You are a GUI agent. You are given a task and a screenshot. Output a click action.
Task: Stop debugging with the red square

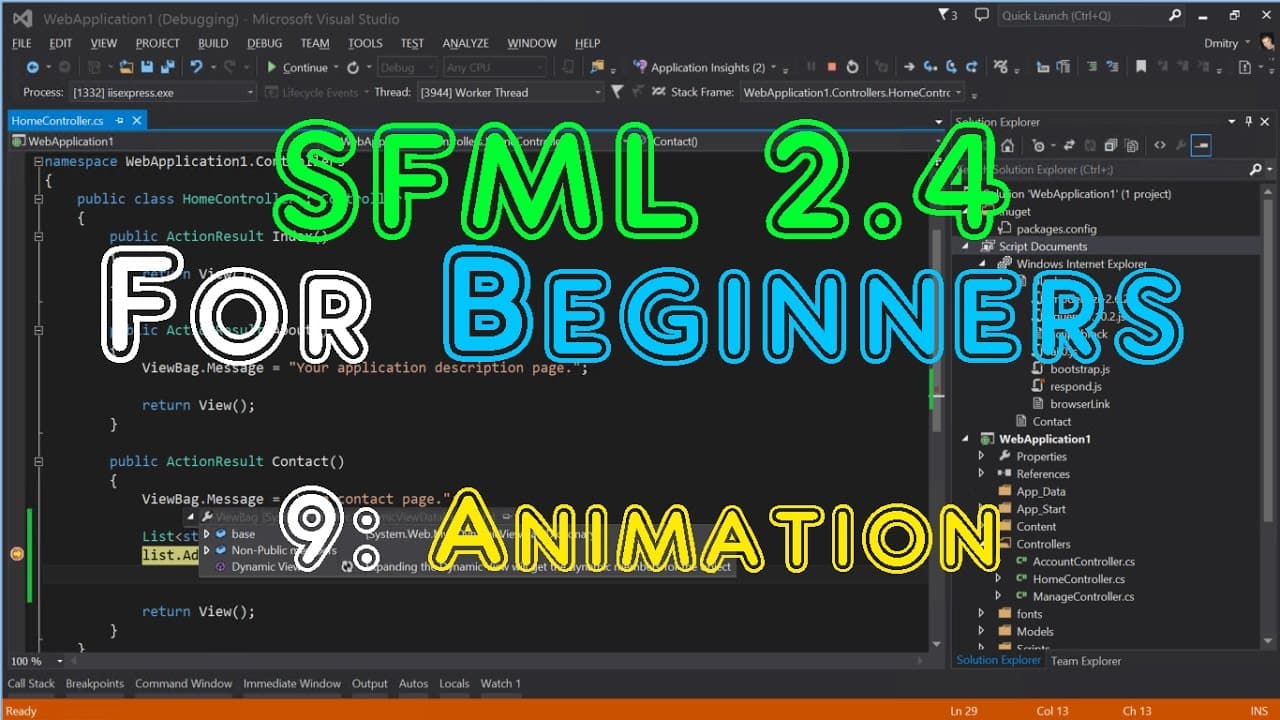point(831,67)
